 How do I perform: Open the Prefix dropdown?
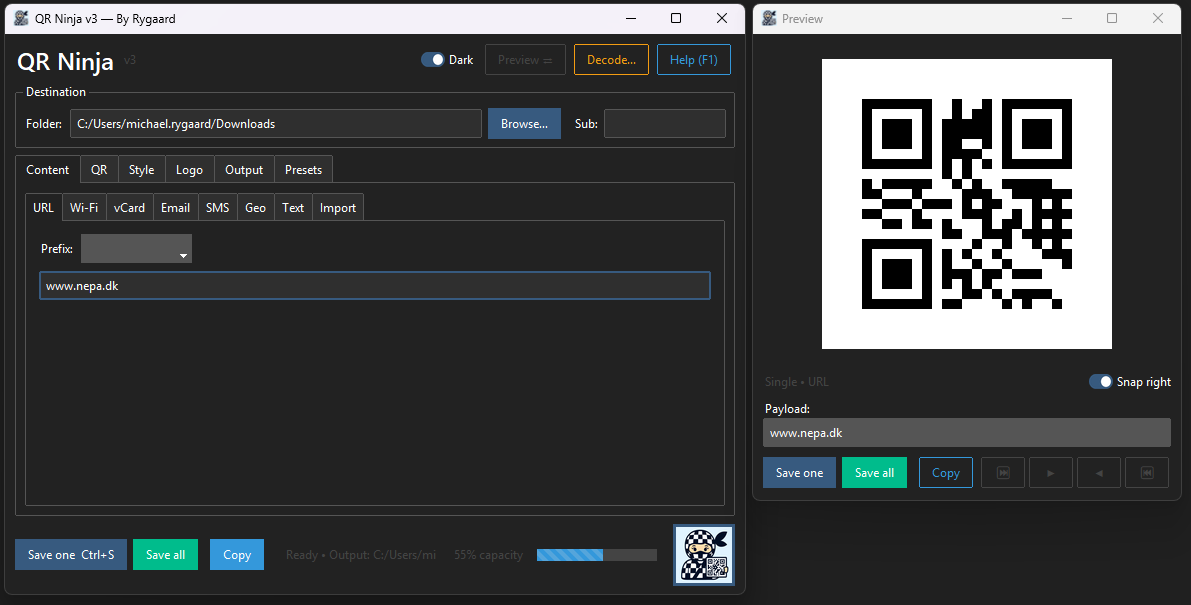point(137,248)
